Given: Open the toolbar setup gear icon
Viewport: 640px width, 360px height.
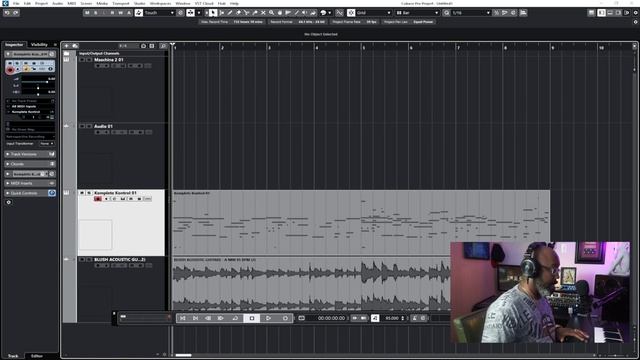Looking at the screenshot, I should (636, 13).
